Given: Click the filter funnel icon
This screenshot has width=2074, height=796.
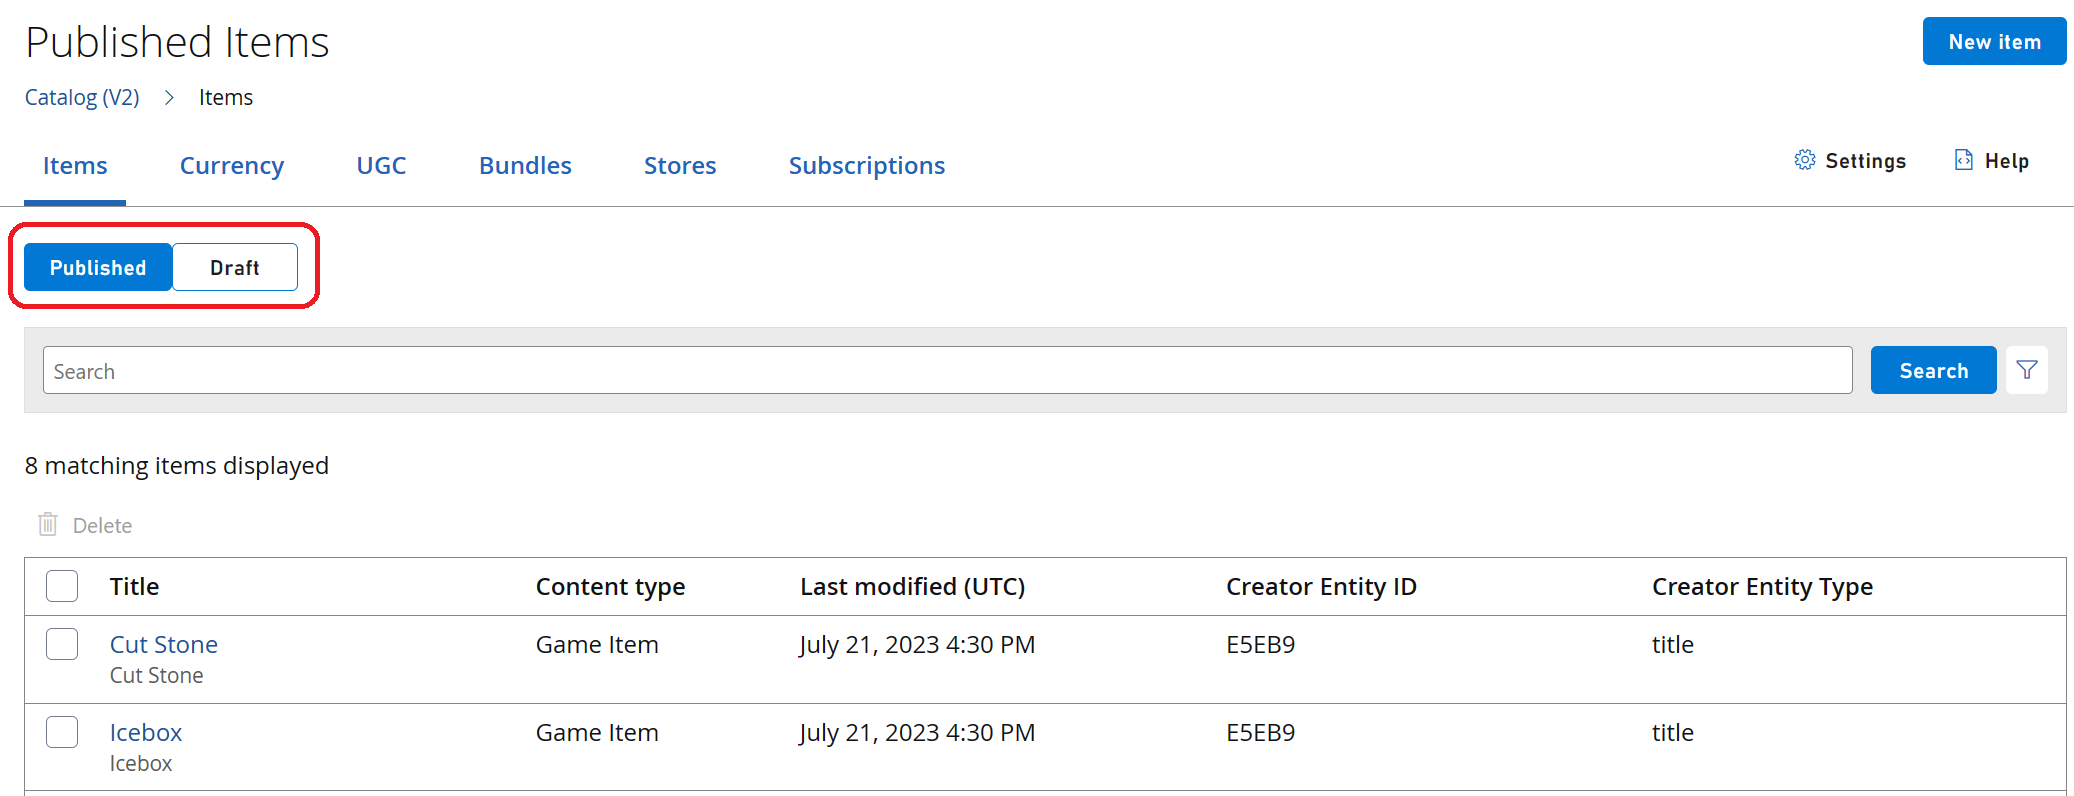Looking at the screenshot, I should 2026,370.
